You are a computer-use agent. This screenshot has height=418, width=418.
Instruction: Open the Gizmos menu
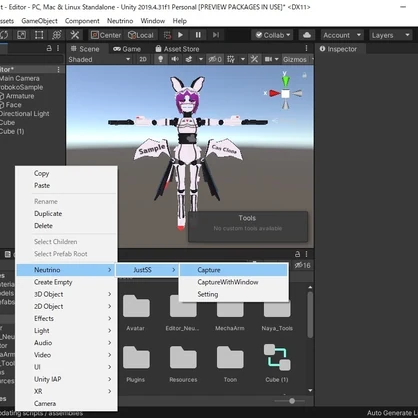click(x=295, y=59)
